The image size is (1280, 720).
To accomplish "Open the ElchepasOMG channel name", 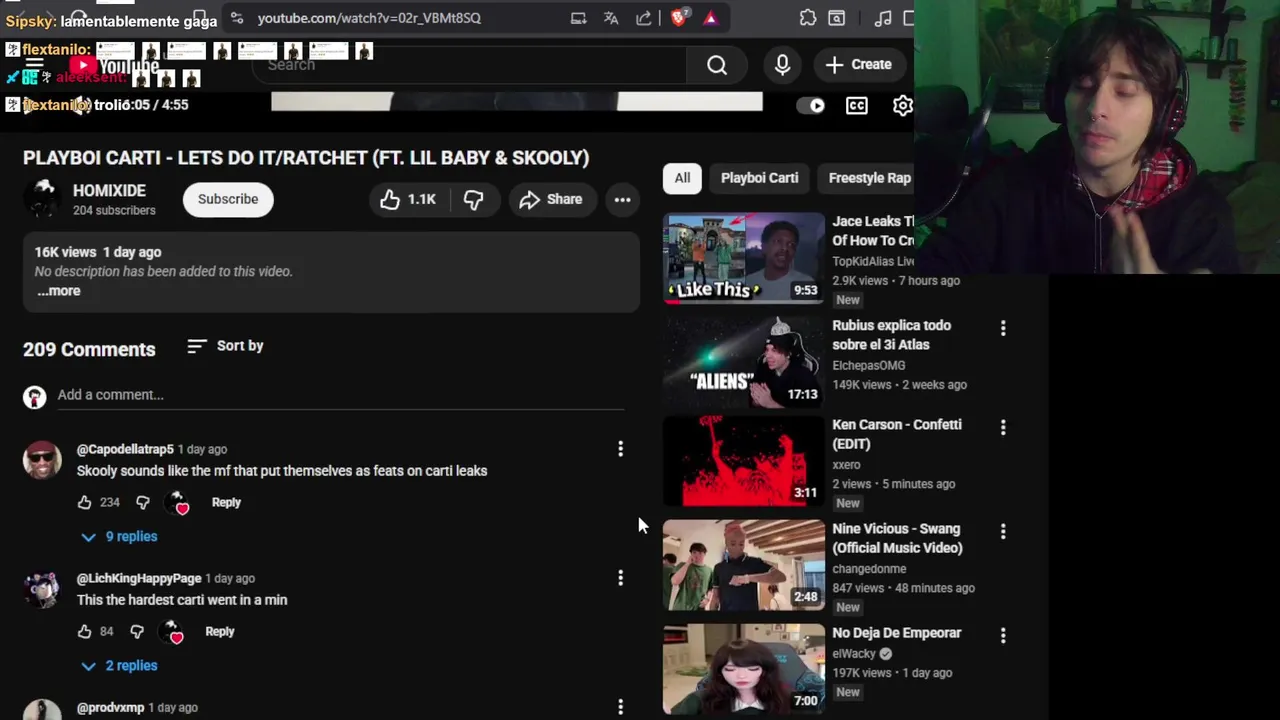I will click(869, 366).
